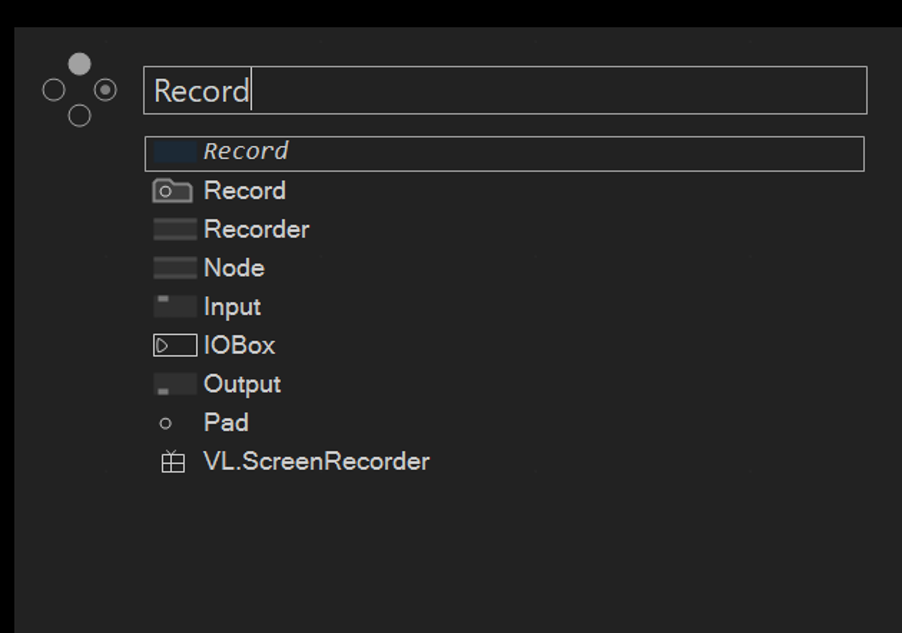Image resolution: width=902 pixels, height=634 pixels.
Task: Click the Output pin icon
Action: click(175, 384)
